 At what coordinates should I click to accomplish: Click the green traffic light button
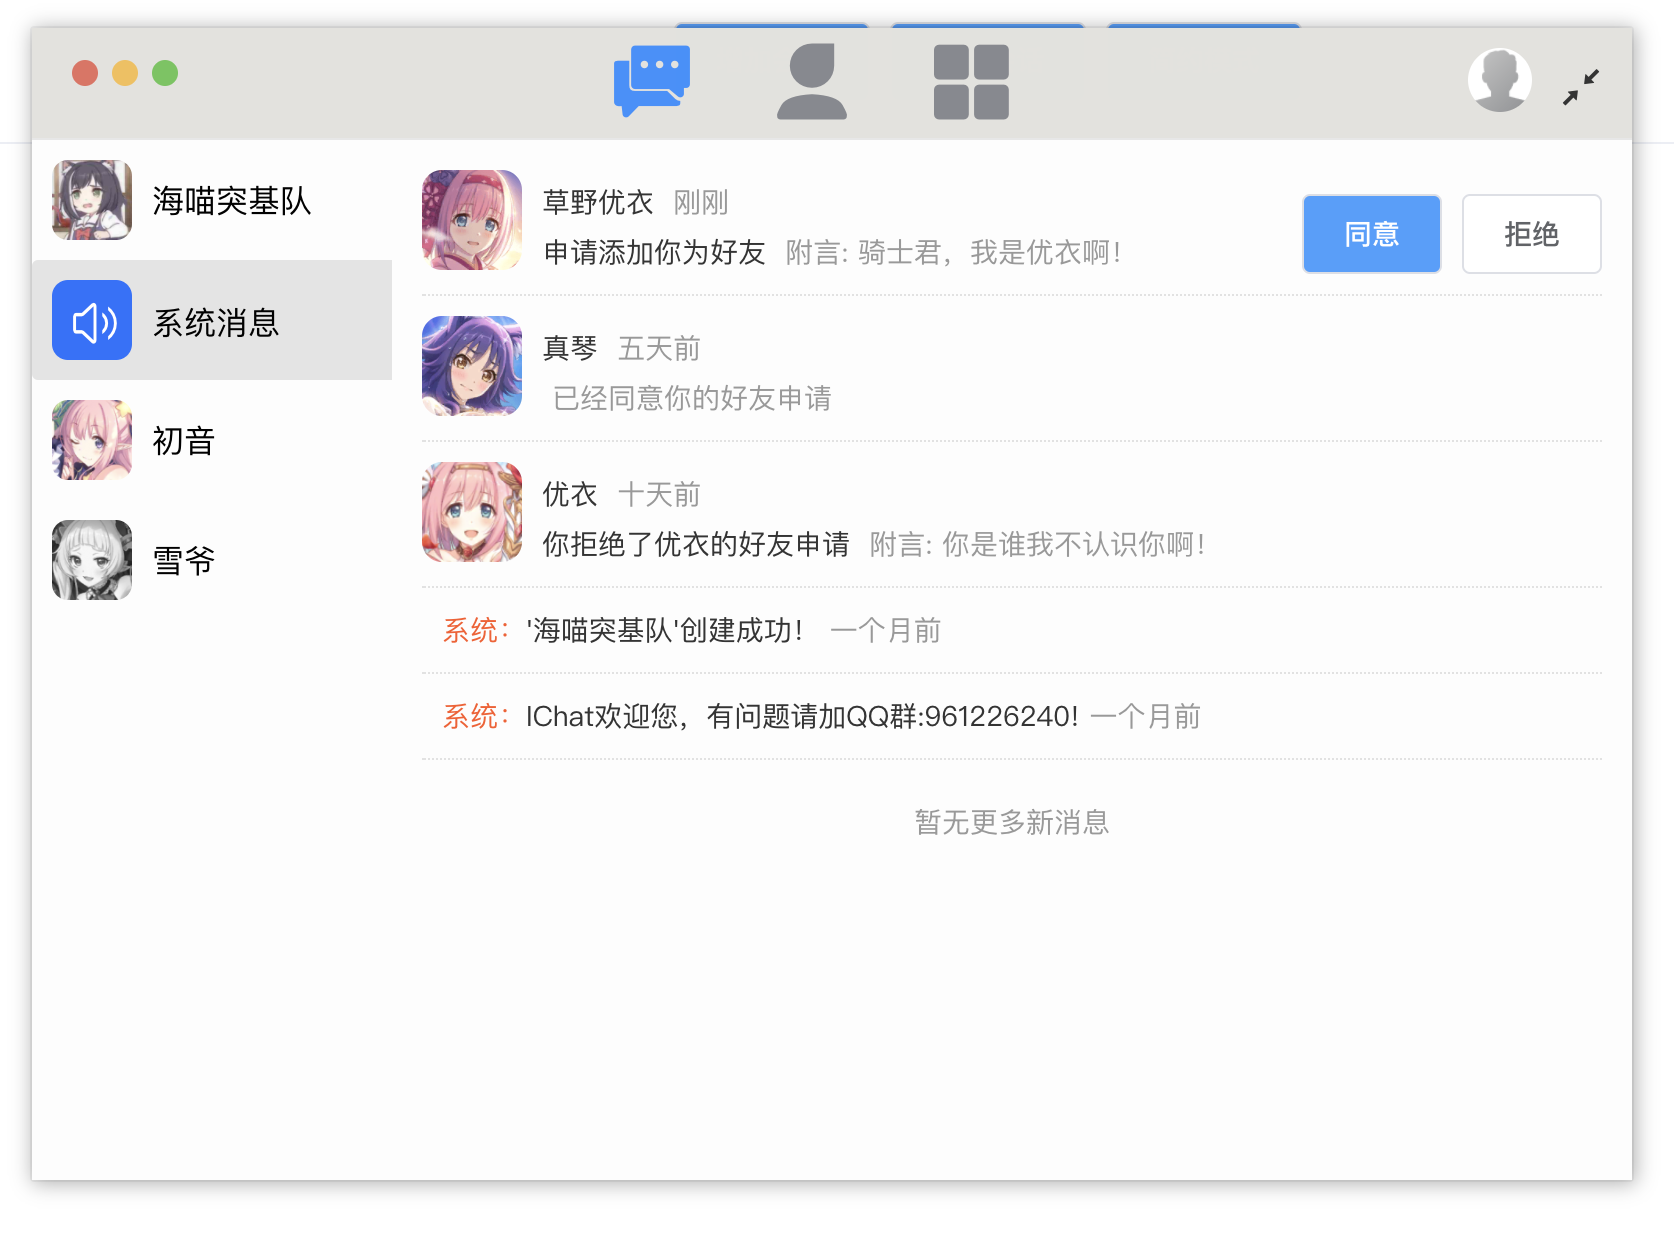click(165, 73)
